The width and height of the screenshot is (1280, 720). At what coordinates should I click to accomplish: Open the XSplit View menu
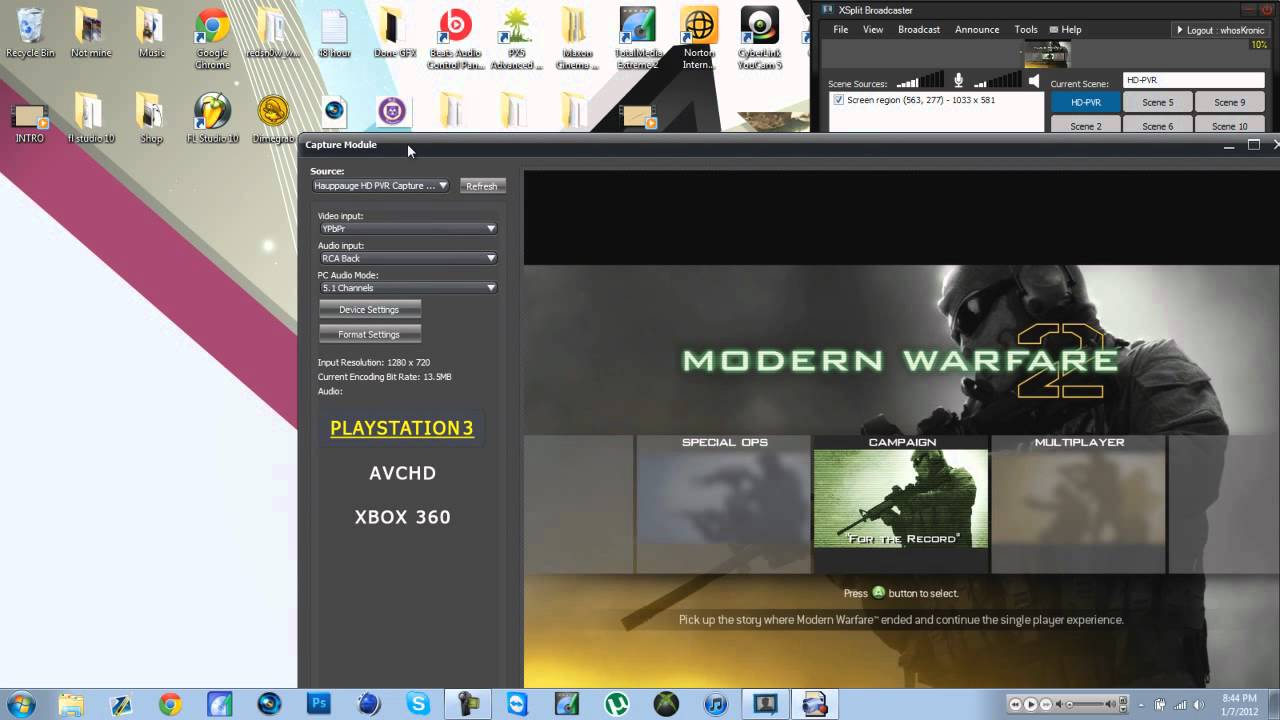click(873, 30)
